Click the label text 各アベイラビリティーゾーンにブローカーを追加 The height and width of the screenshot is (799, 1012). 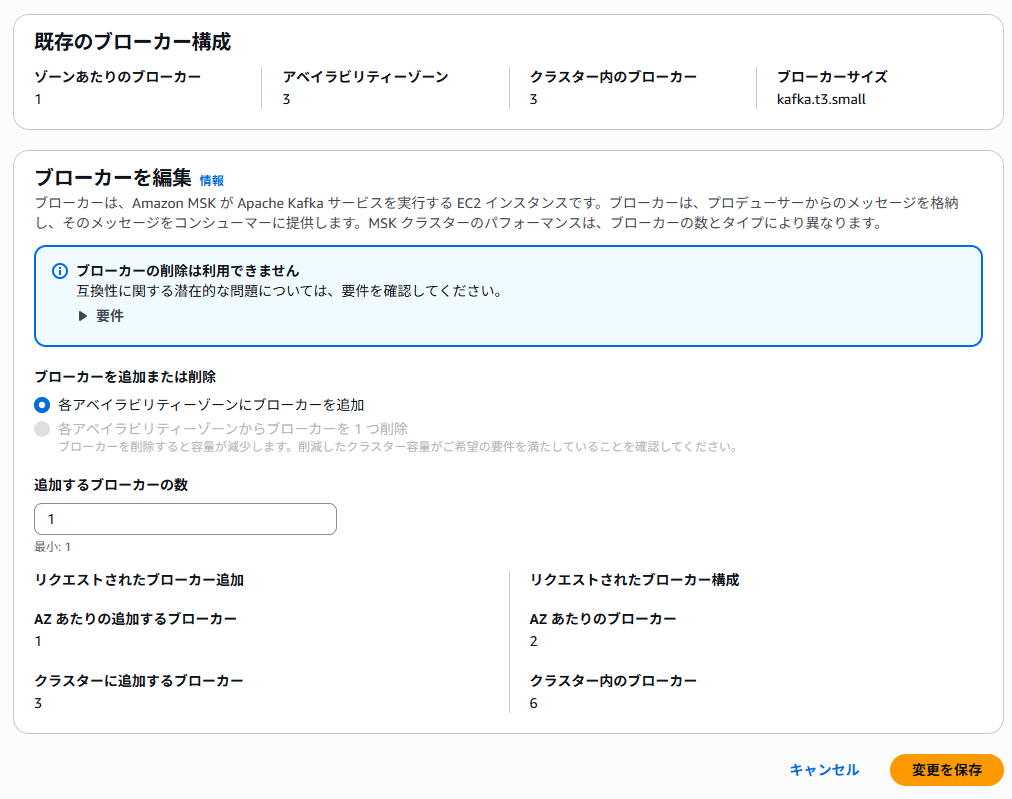[211, 405]
